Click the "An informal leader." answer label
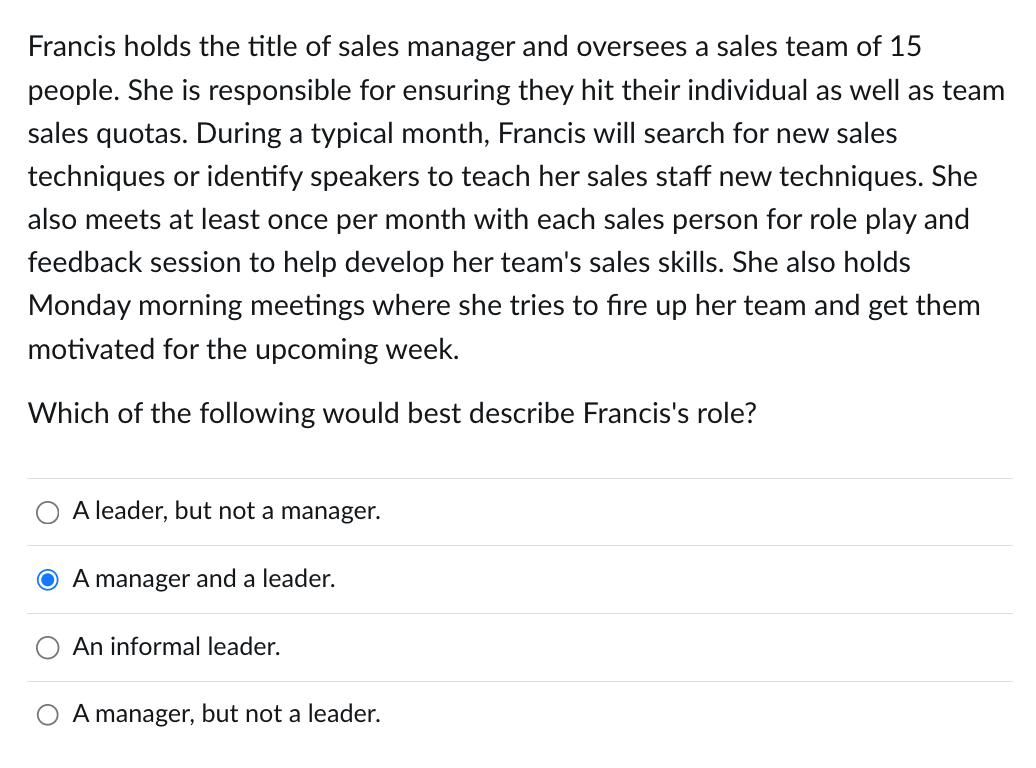 point(176,647)
